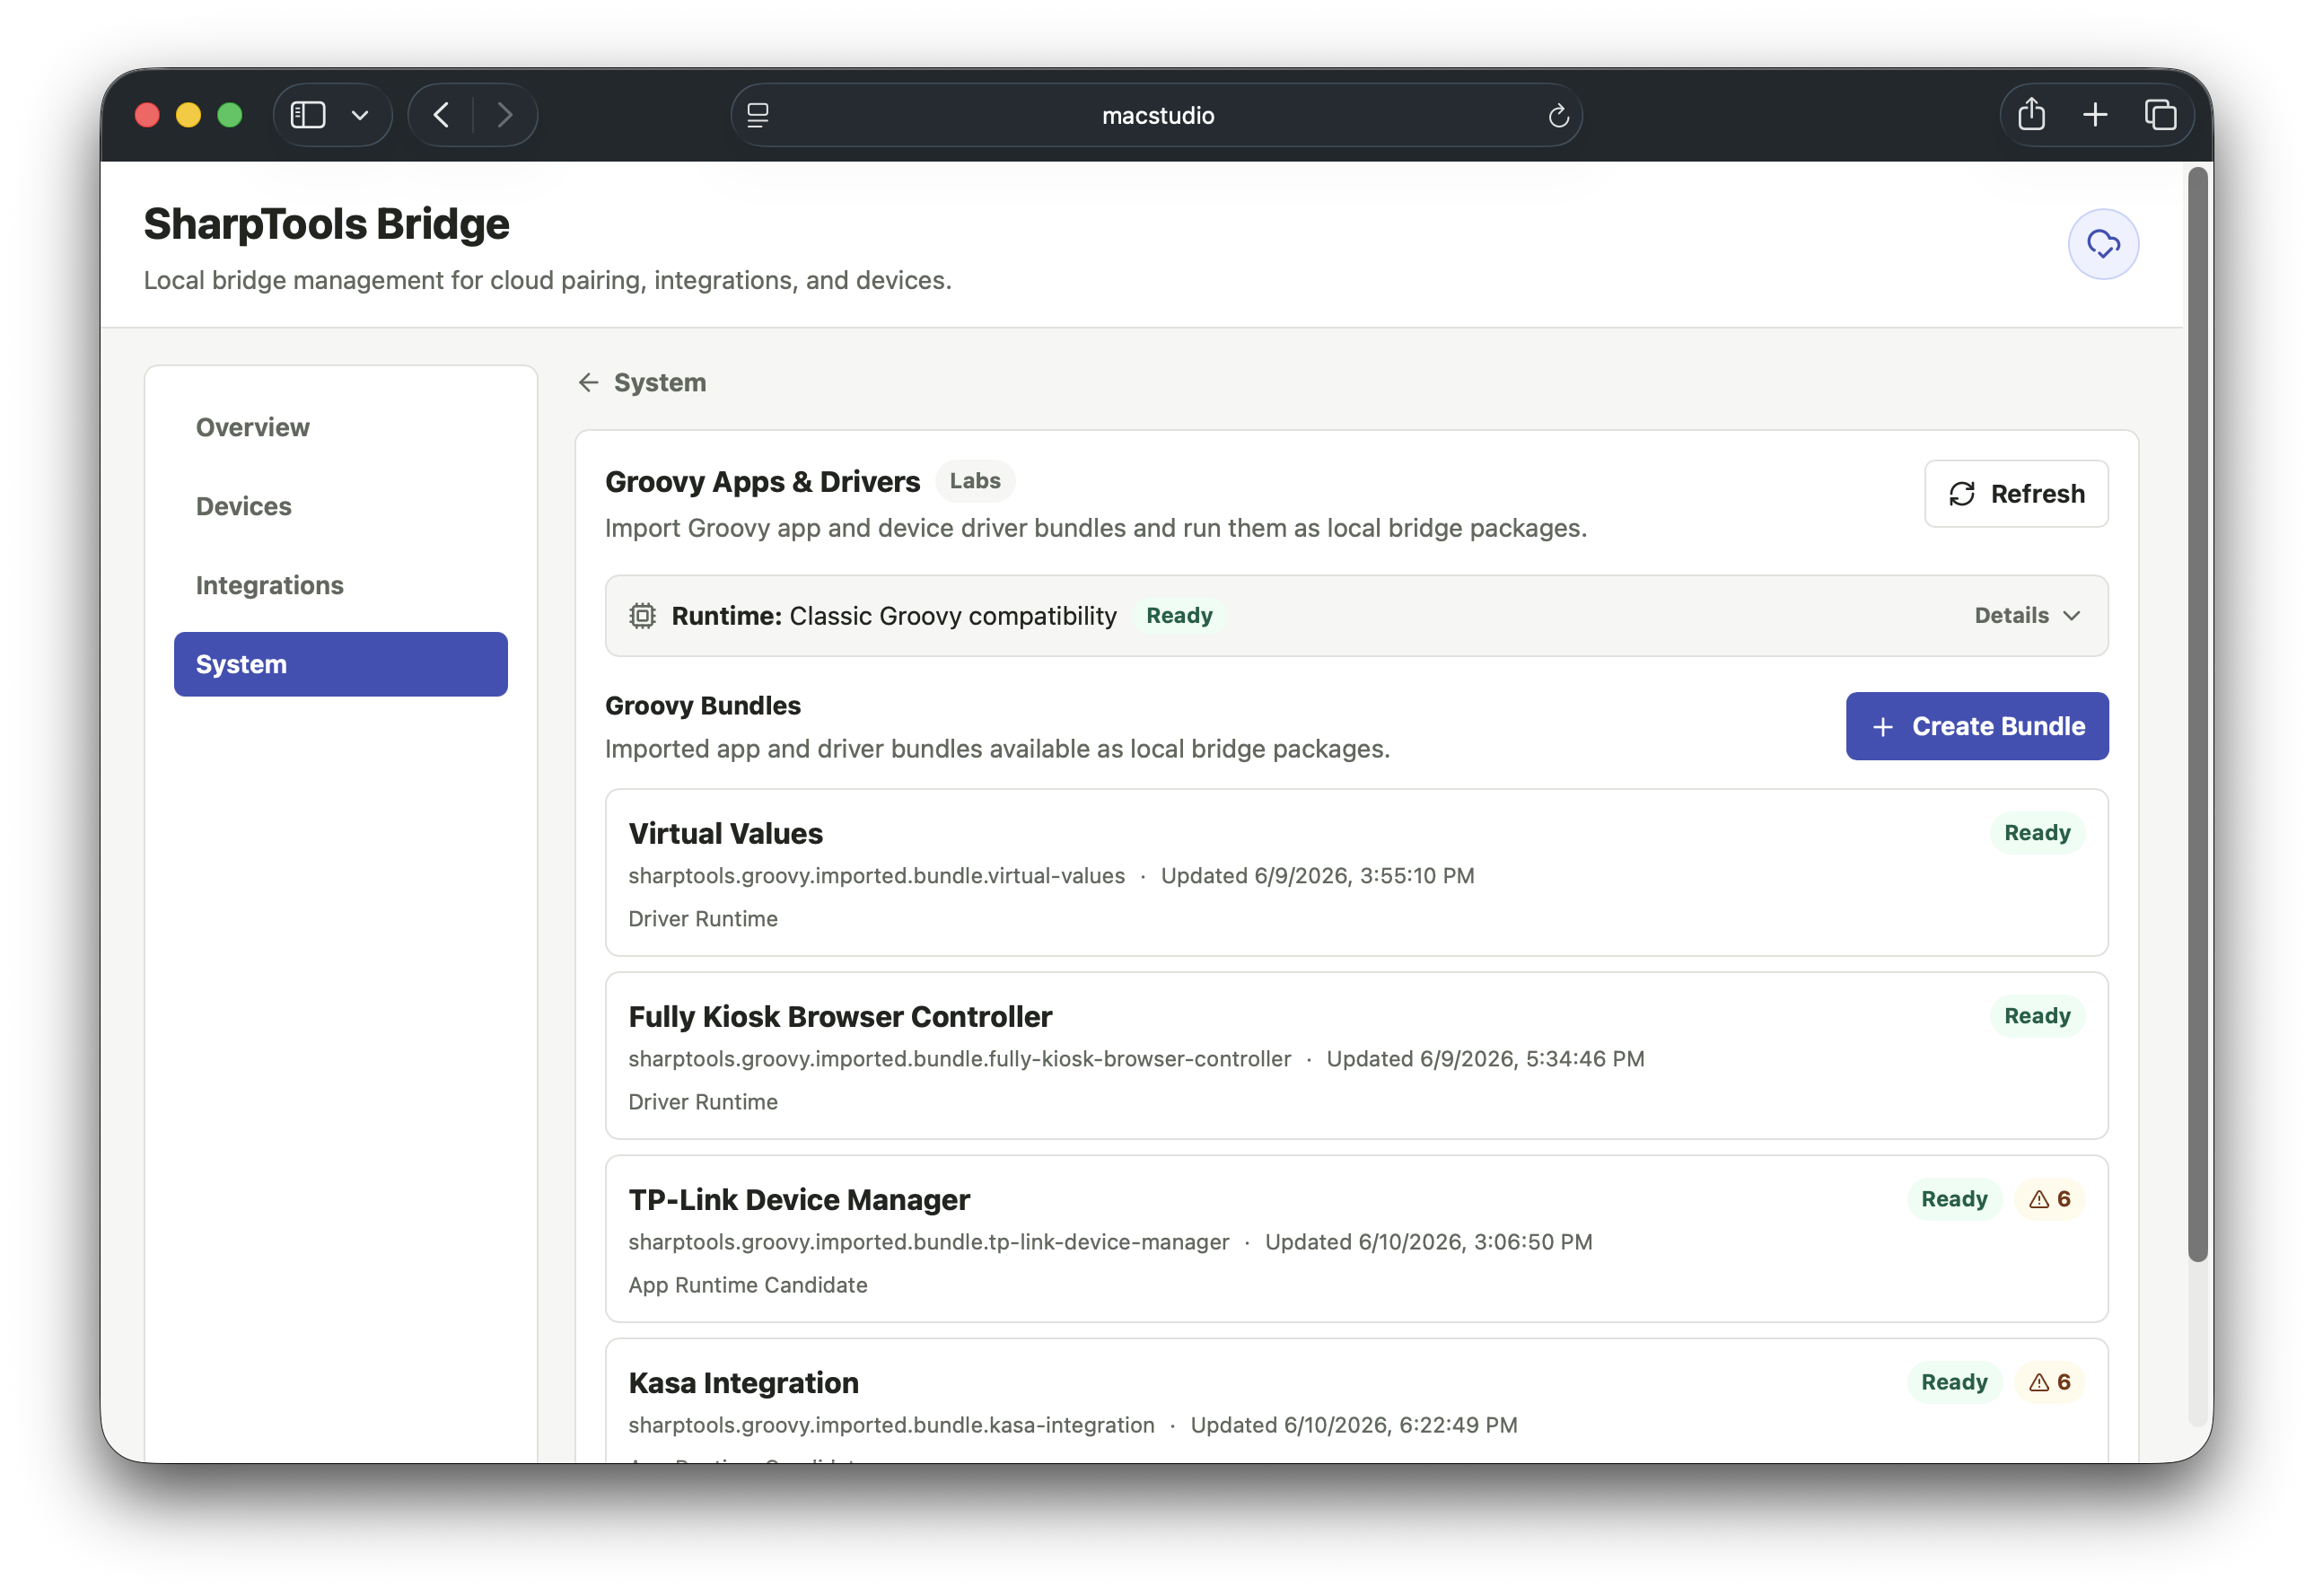This screenshot has width=2314, height=1596.
Task: Open the Kasa Integration bundle
Action: coord(1356,1401)
